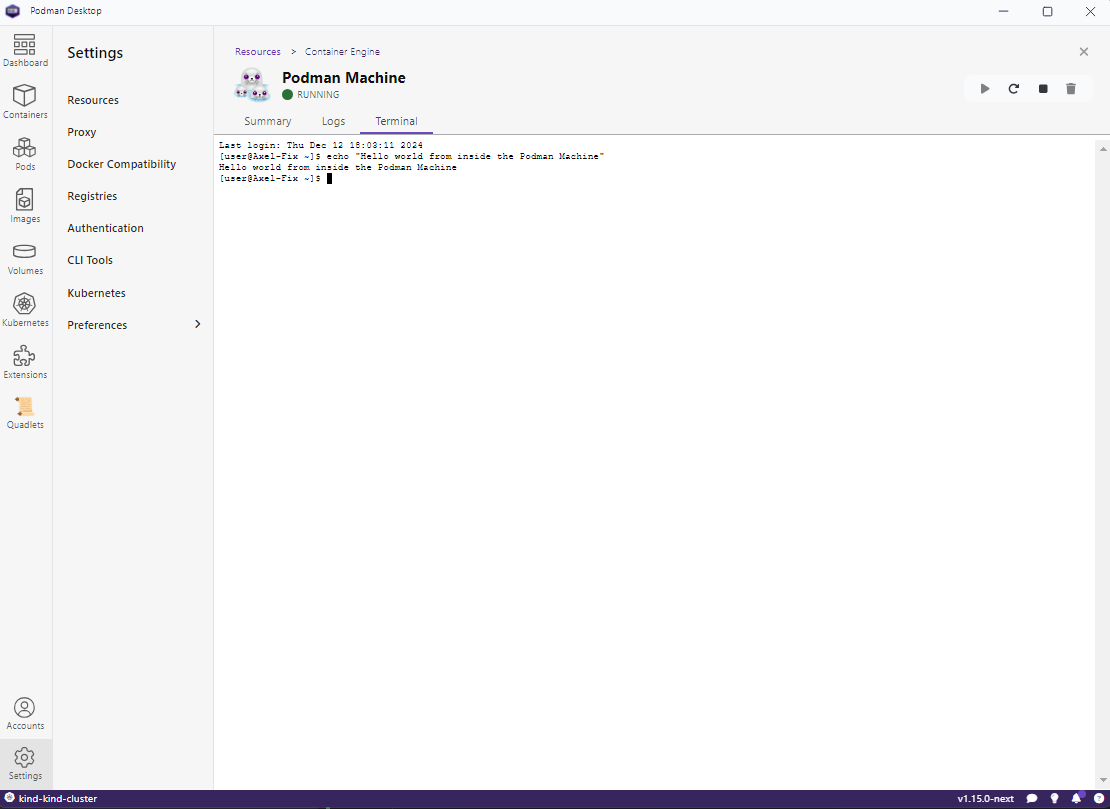Open the Volumes section
Viewport: 1110px width, 809px height.
tap(25, 257)
